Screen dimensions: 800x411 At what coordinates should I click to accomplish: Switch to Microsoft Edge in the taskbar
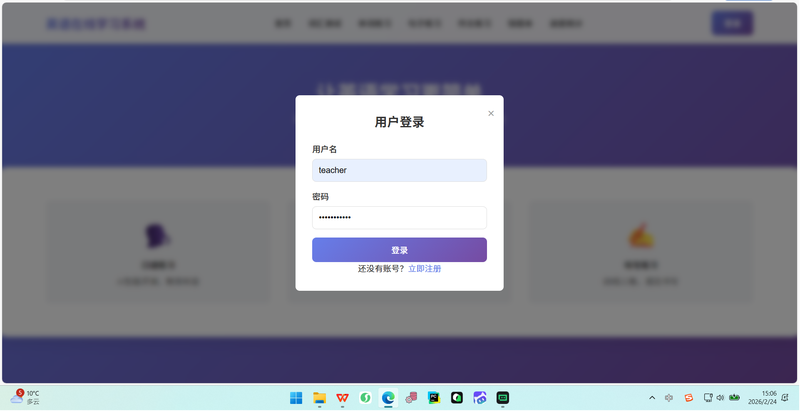388,398
